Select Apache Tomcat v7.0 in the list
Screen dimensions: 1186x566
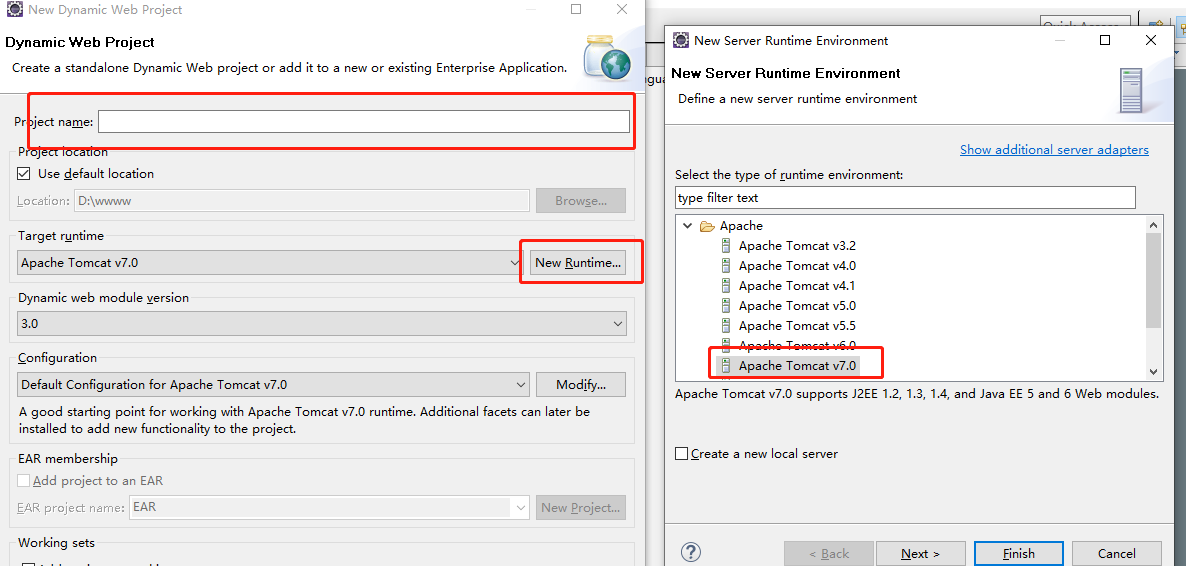(796, 366)
